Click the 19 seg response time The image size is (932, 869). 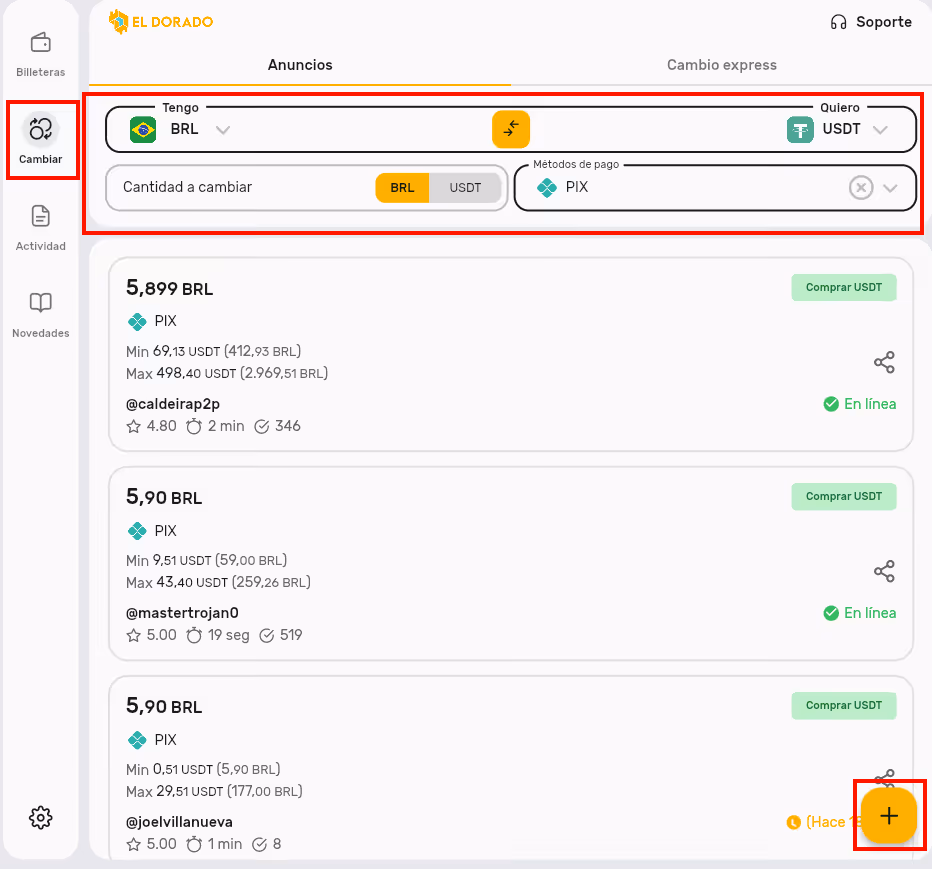coord(229,635)
